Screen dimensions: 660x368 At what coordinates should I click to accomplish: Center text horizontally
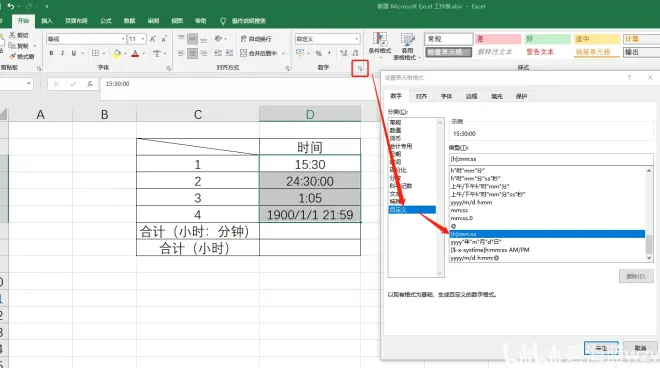(x=192, y=53)
